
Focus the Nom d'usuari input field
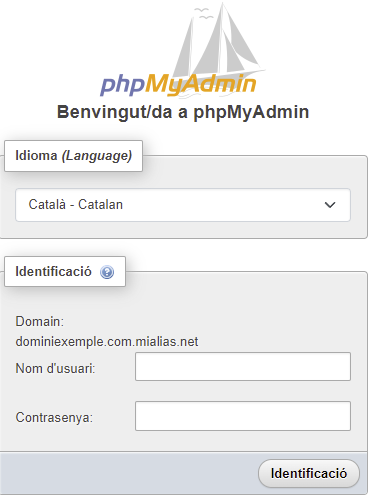tap(243, 367)
